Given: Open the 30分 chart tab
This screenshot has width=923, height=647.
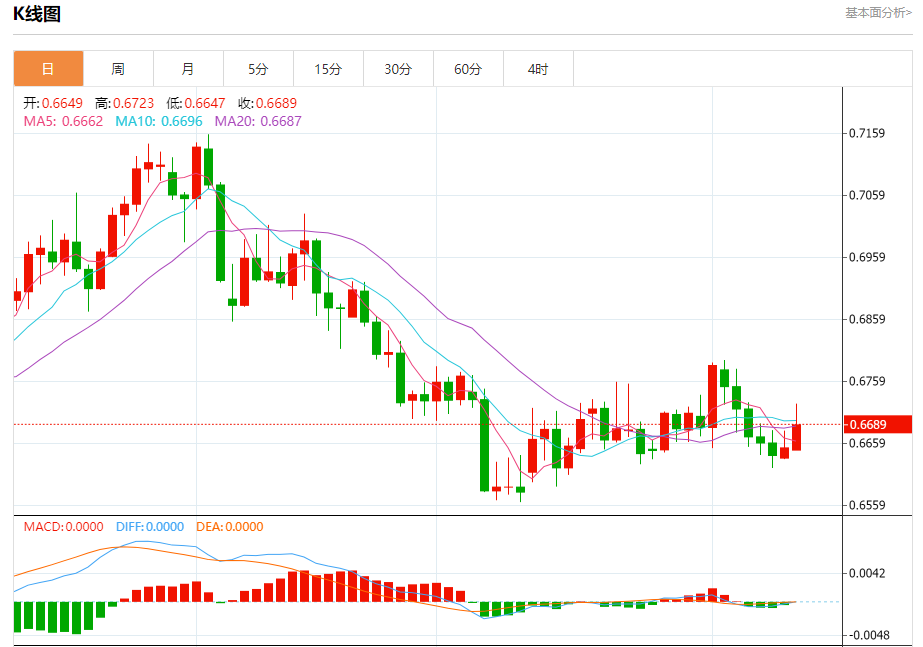Looking at the screenshot, I should coord(399,69).
